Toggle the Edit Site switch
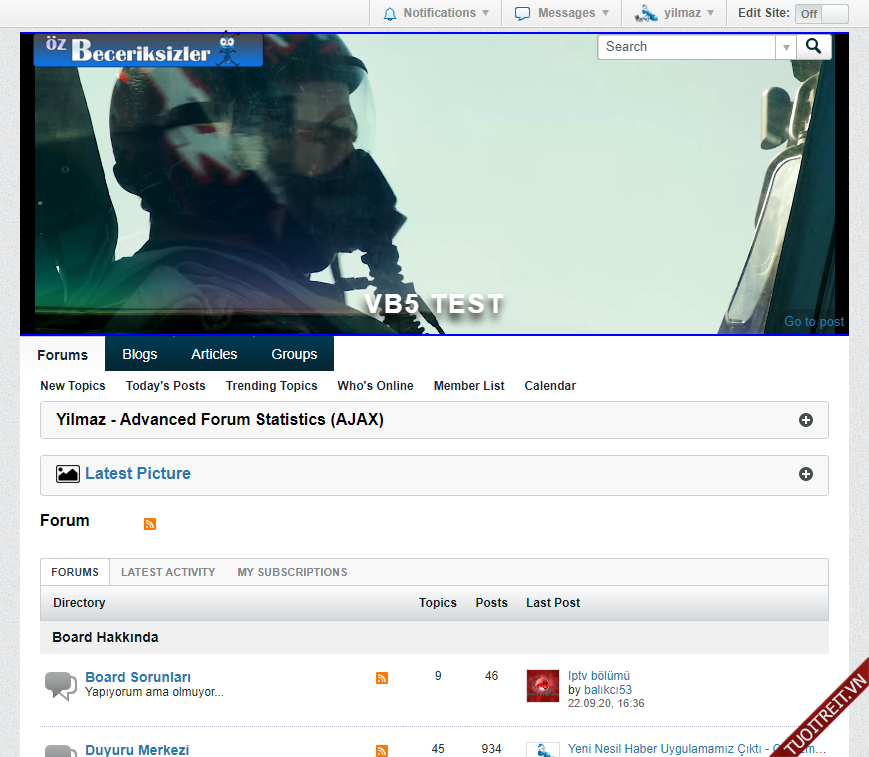The width and height of the screenshot is (869, 757). pyautogui.click(x=821, y=13)
